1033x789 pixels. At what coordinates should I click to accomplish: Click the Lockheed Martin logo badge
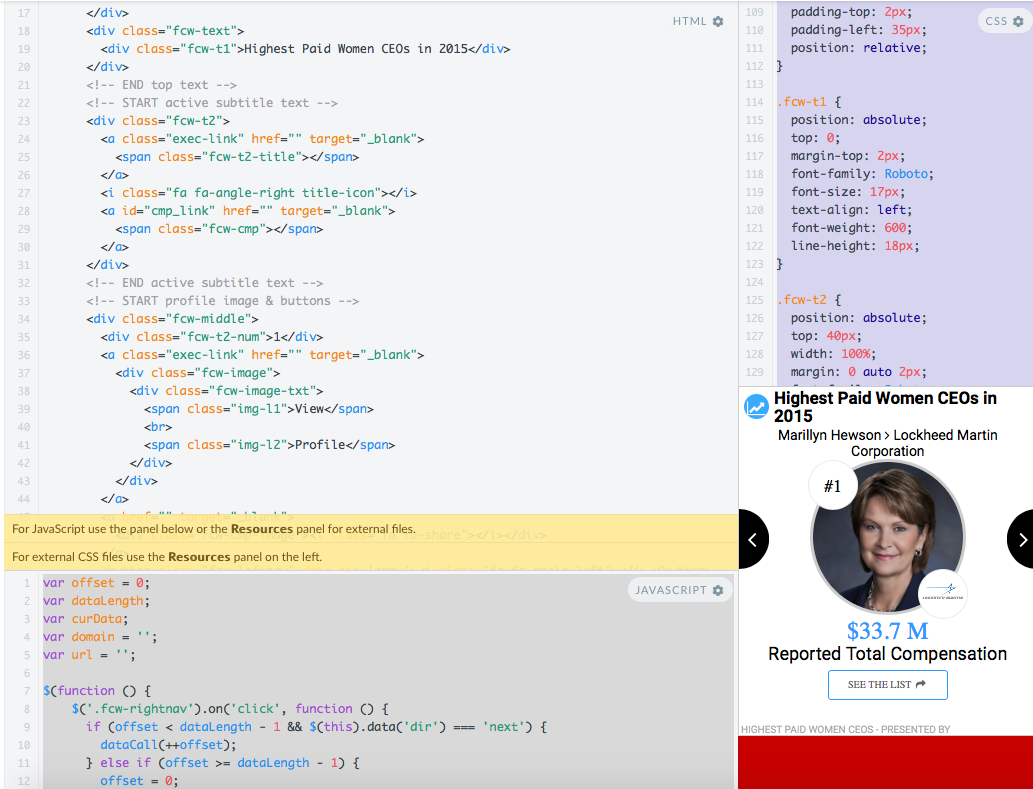[943, 594]
